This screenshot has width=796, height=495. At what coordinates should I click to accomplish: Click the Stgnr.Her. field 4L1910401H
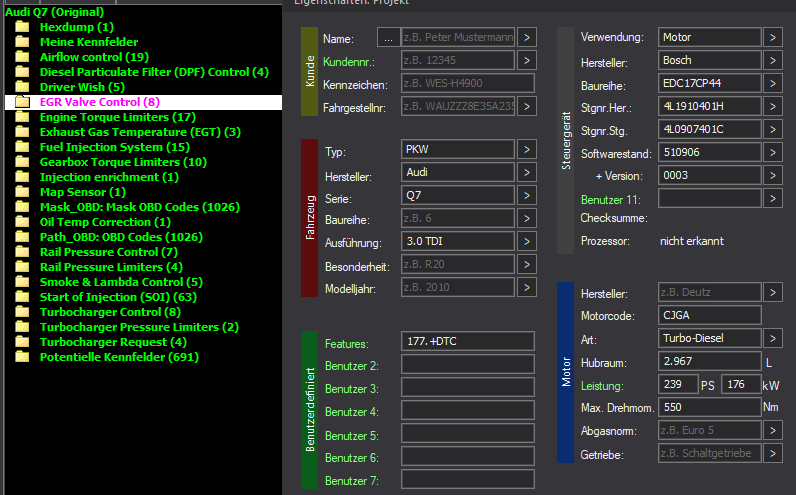click(710, 107)
